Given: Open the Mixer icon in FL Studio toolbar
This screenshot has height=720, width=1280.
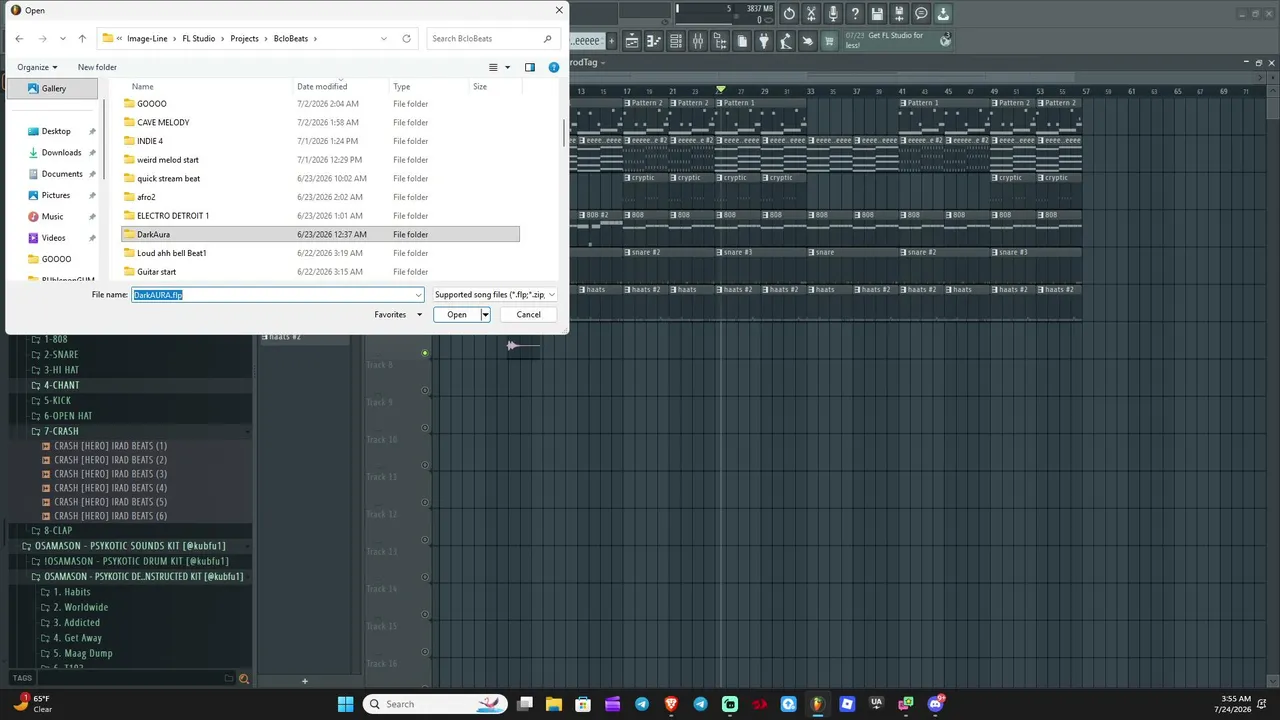Looking at the screenshot, I should 697,41.
